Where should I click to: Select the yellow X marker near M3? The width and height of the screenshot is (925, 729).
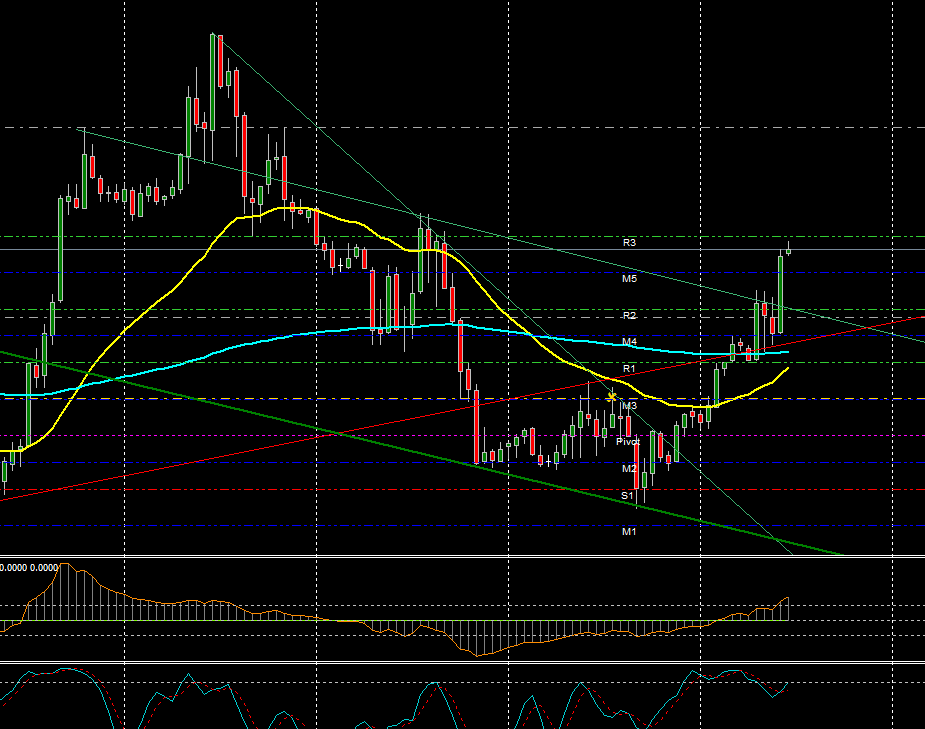612,397
